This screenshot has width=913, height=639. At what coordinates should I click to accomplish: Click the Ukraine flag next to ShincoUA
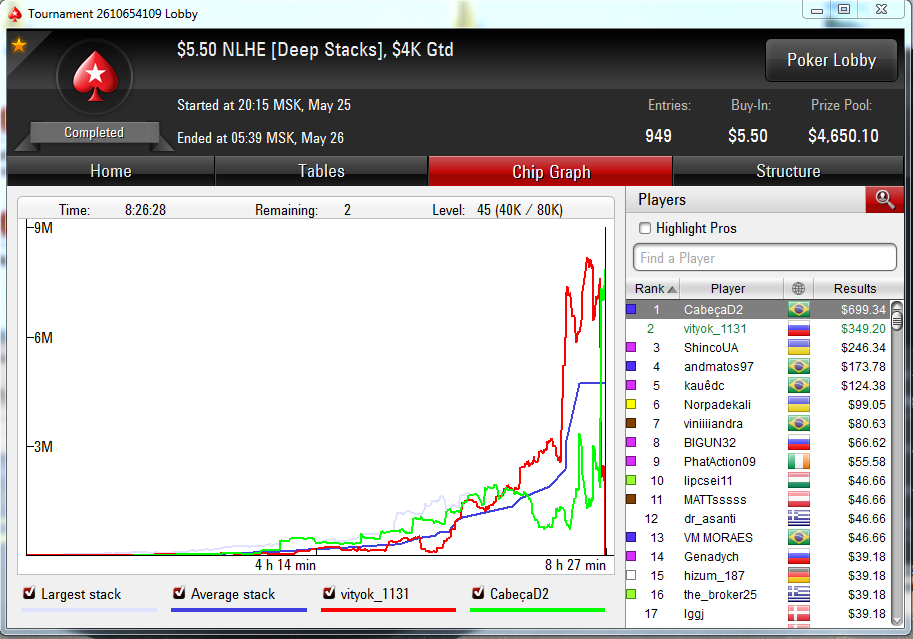click(798, 348)
